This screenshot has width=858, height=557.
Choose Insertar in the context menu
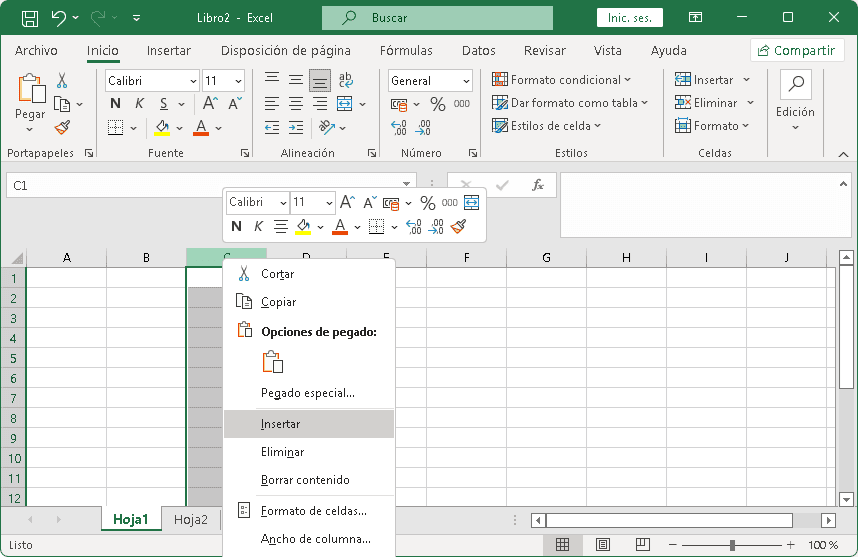(x=309, y=424)
